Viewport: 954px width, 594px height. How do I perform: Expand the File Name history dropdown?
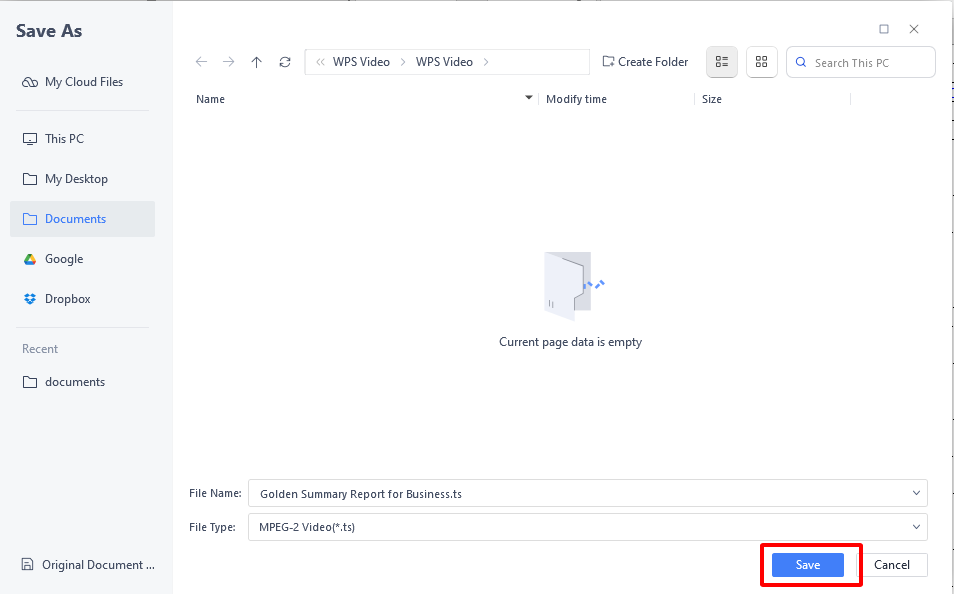point(915,493)
